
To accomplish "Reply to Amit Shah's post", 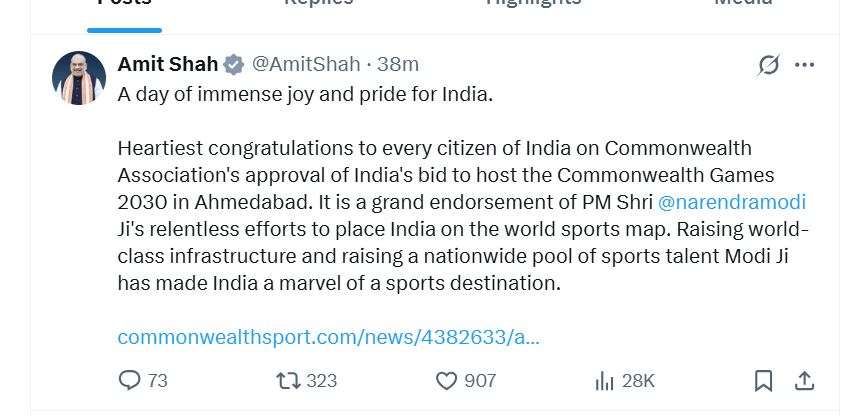I will point(131,380).
